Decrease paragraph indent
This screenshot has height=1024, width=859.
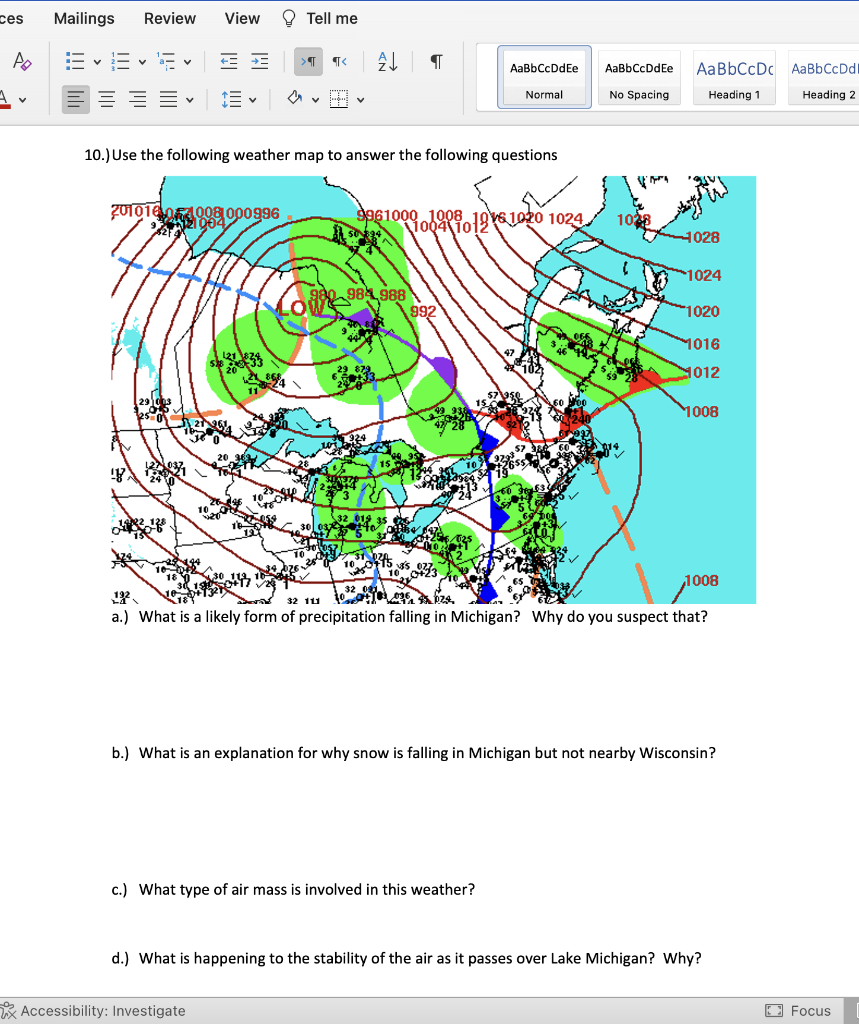pyautogui.click(x=229, y=61)
